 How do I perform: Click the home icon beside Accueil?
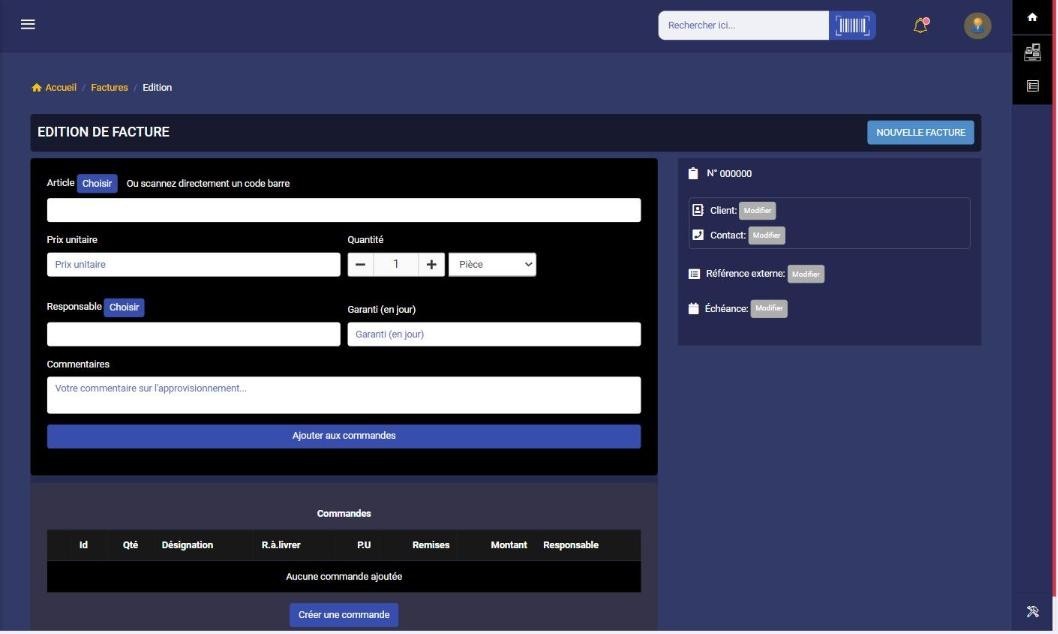coord(36,88)
